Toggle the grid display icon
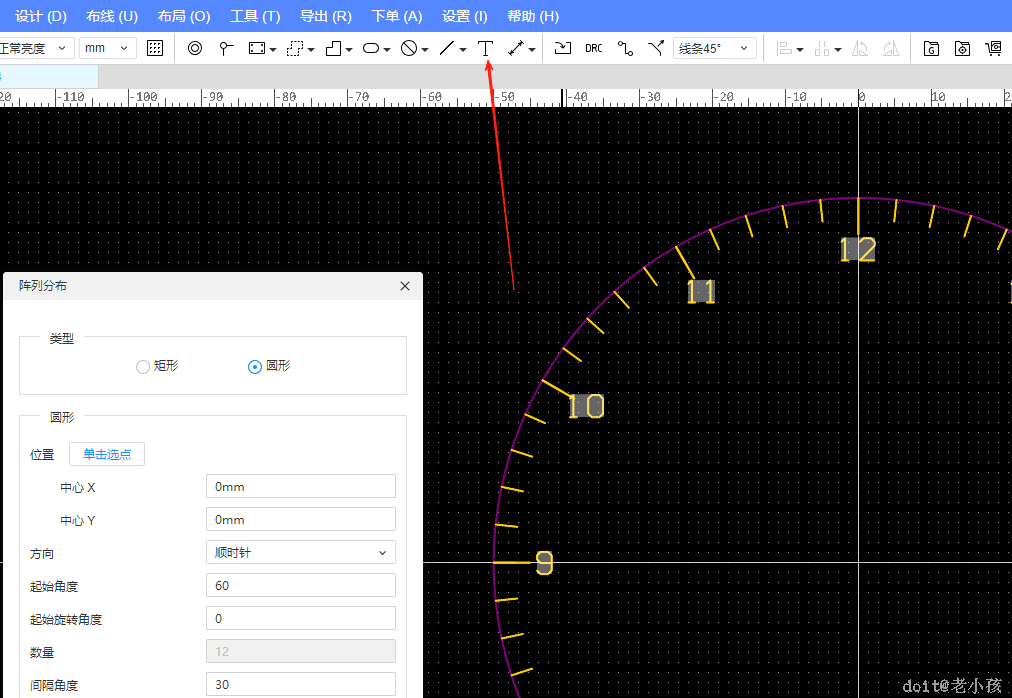 click(x=155, y=48)
